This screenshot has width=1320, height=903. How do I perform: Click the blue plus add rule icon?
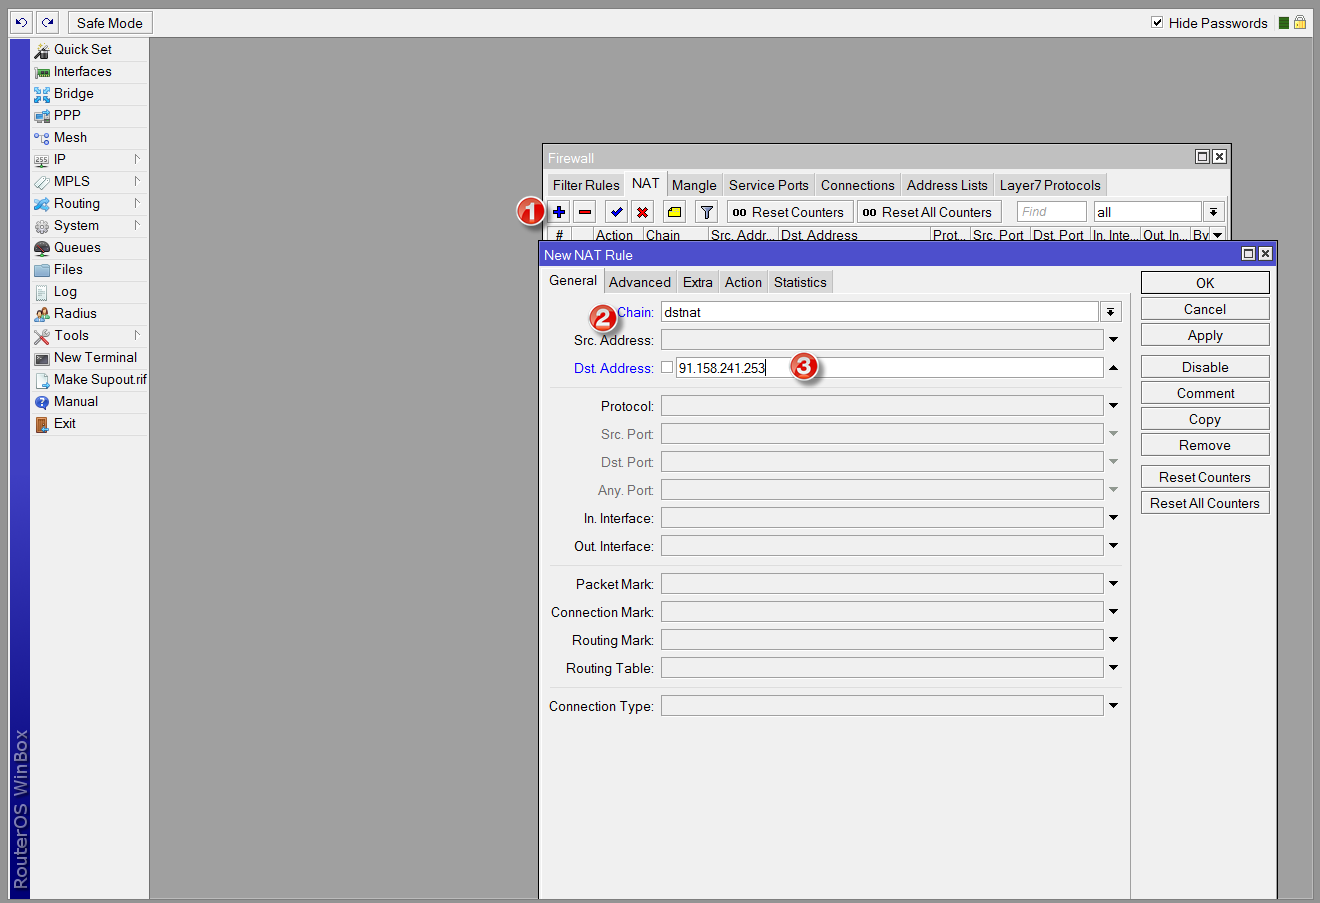coord(559,212)
